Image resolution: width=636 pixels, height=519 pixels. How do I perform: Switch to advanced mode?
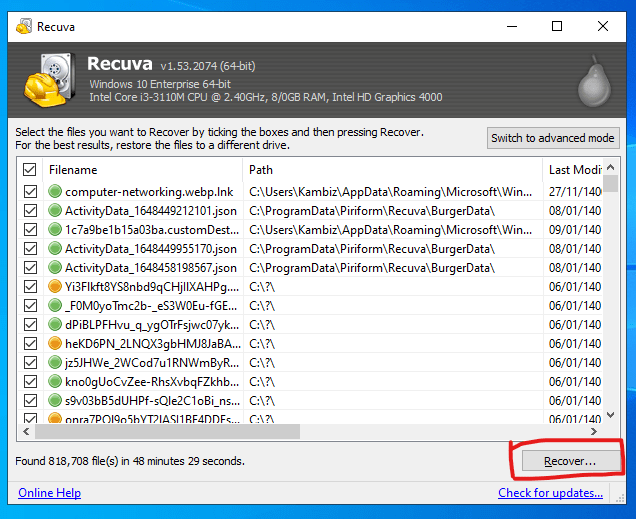click(553, 138)
